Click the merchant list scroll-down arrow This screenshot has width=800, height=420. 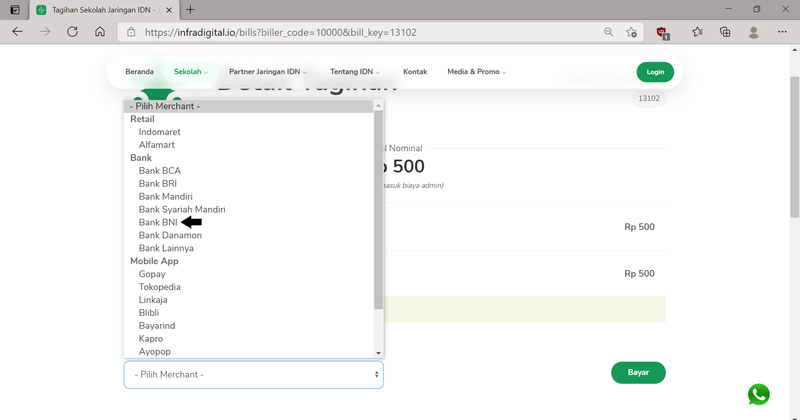click(x=378, y=353)
